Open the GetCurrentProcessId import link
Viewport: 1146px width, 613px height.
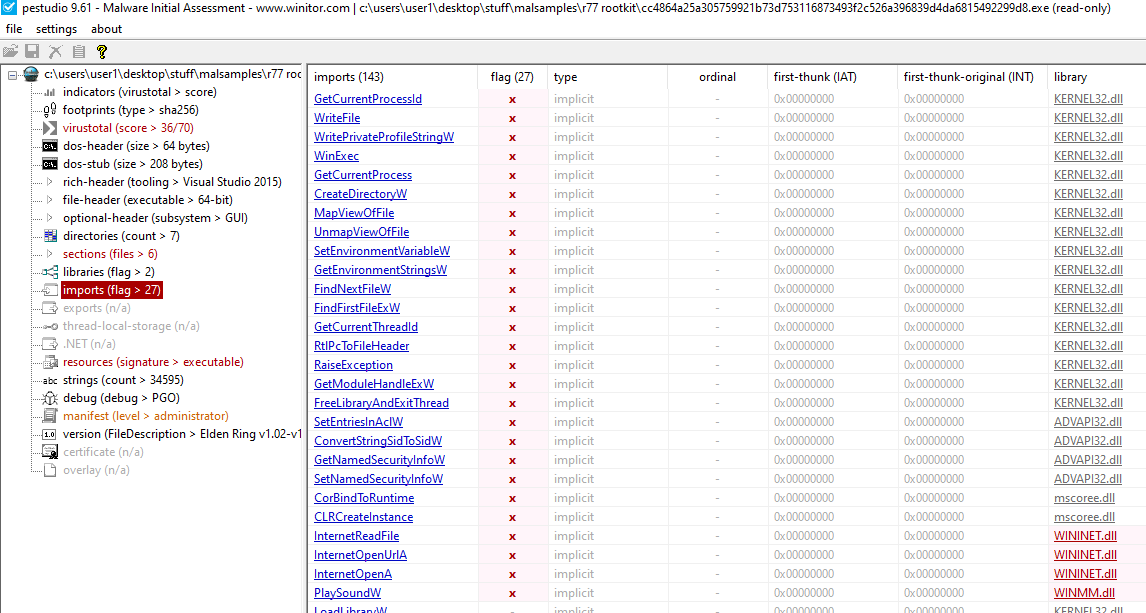[368, 99]
